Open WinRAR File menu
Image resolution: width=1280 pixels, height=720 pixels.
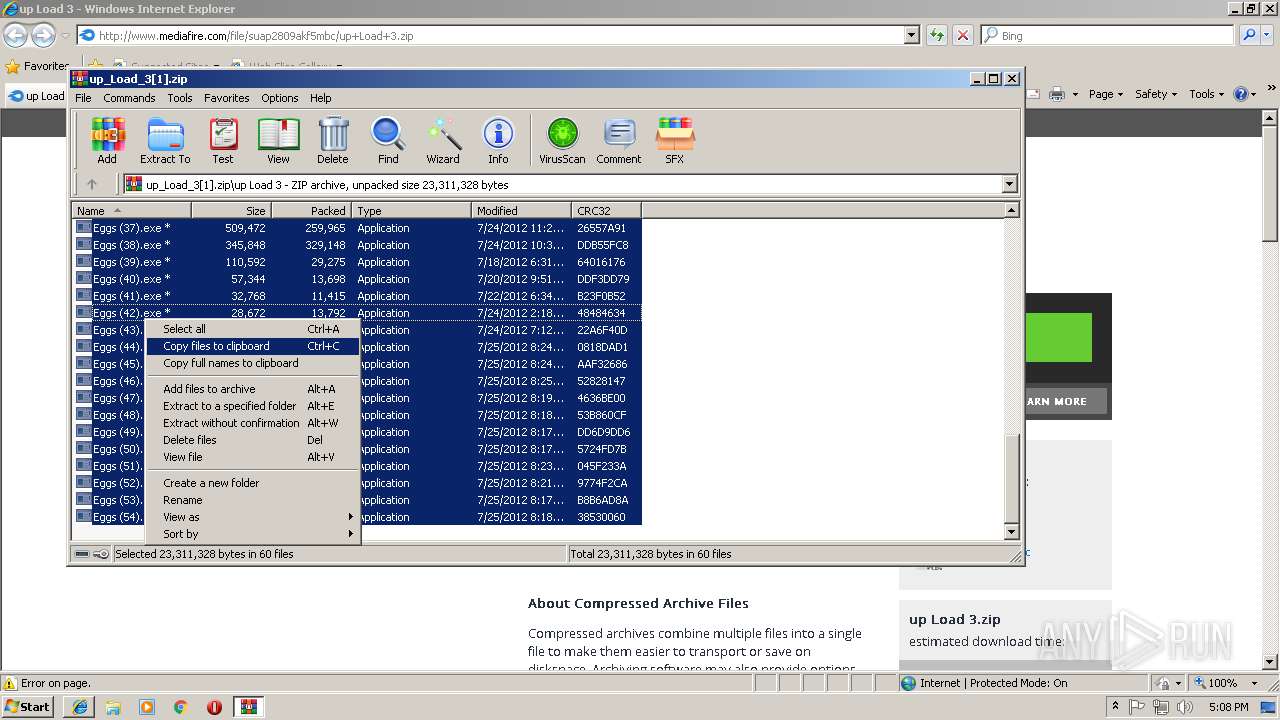click(83, 98)
